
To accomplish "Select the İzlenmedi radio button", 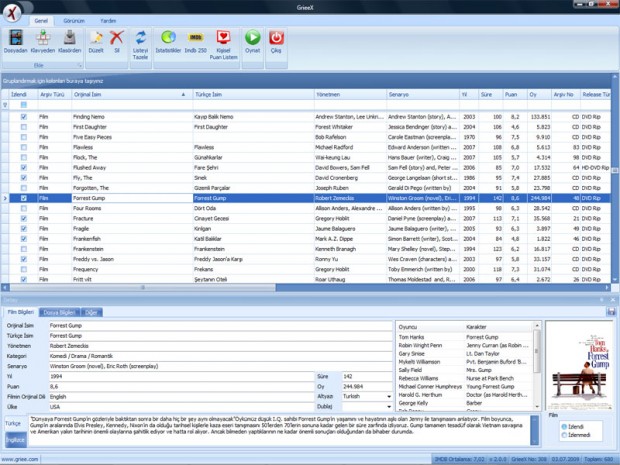I will point(564,435).
